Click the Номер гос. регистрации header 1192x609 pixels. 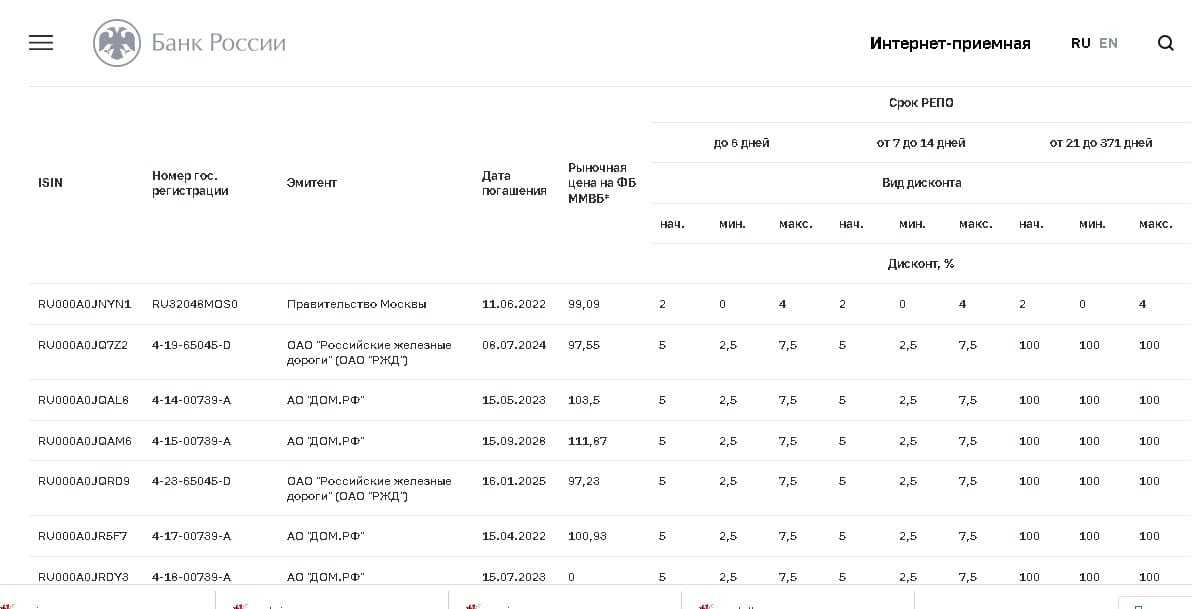(190, 183)
